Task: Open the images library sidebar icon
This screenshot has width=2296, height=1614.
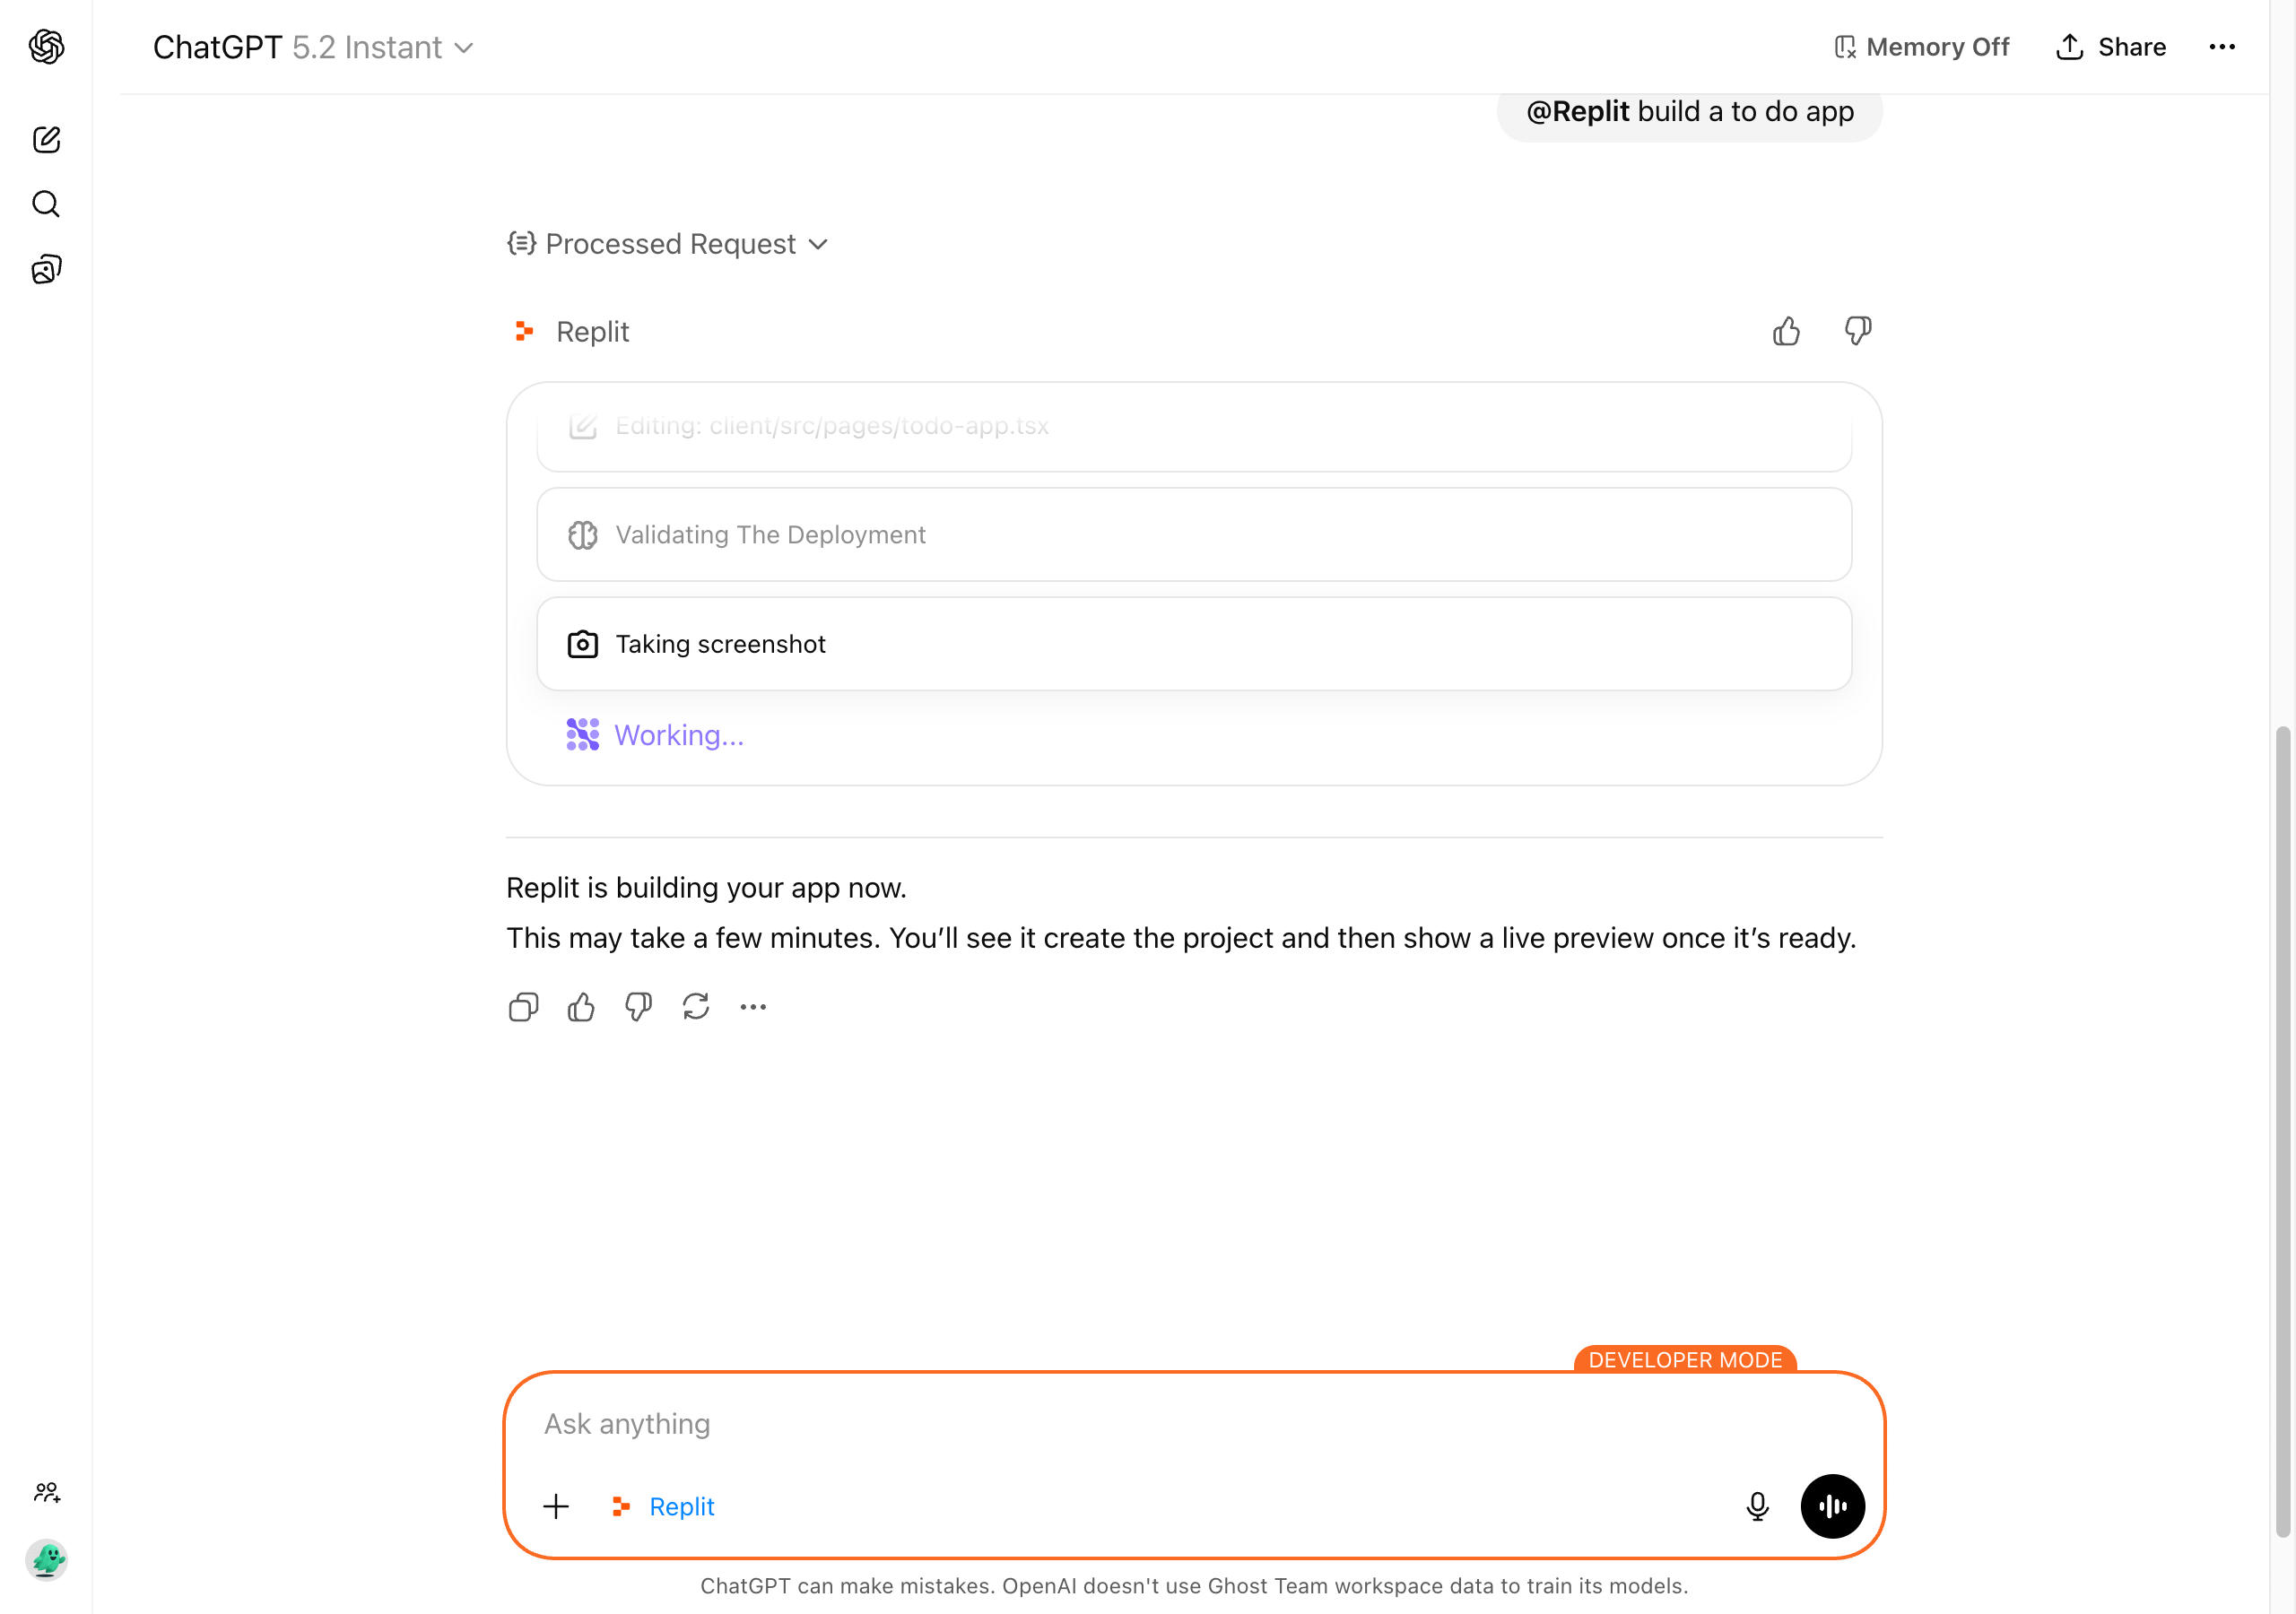Action: (x=46, y=269)
